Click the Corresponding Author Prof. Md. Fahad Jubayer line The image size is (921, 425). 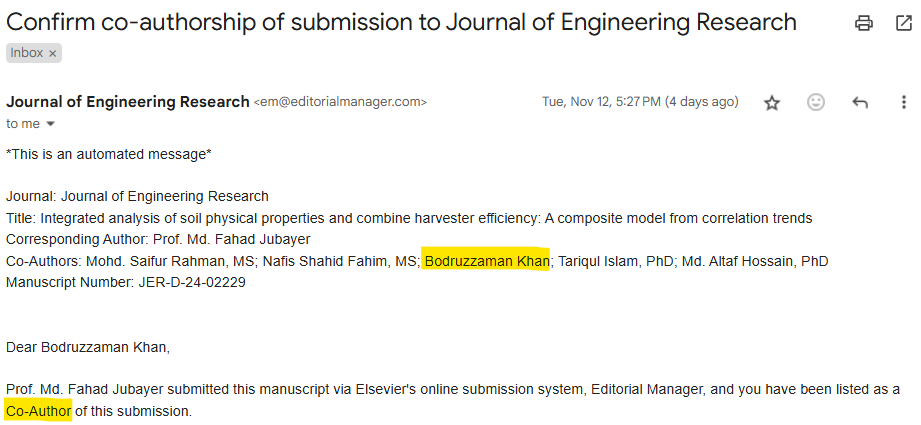[x=158, y=240]
